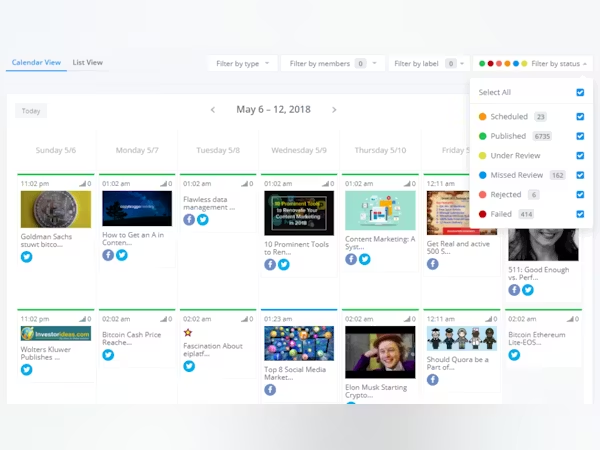This screenshot has width=600, height=450.
Task: Click the May 6 – 12, 2018 date heading
Action: (273, 109)
